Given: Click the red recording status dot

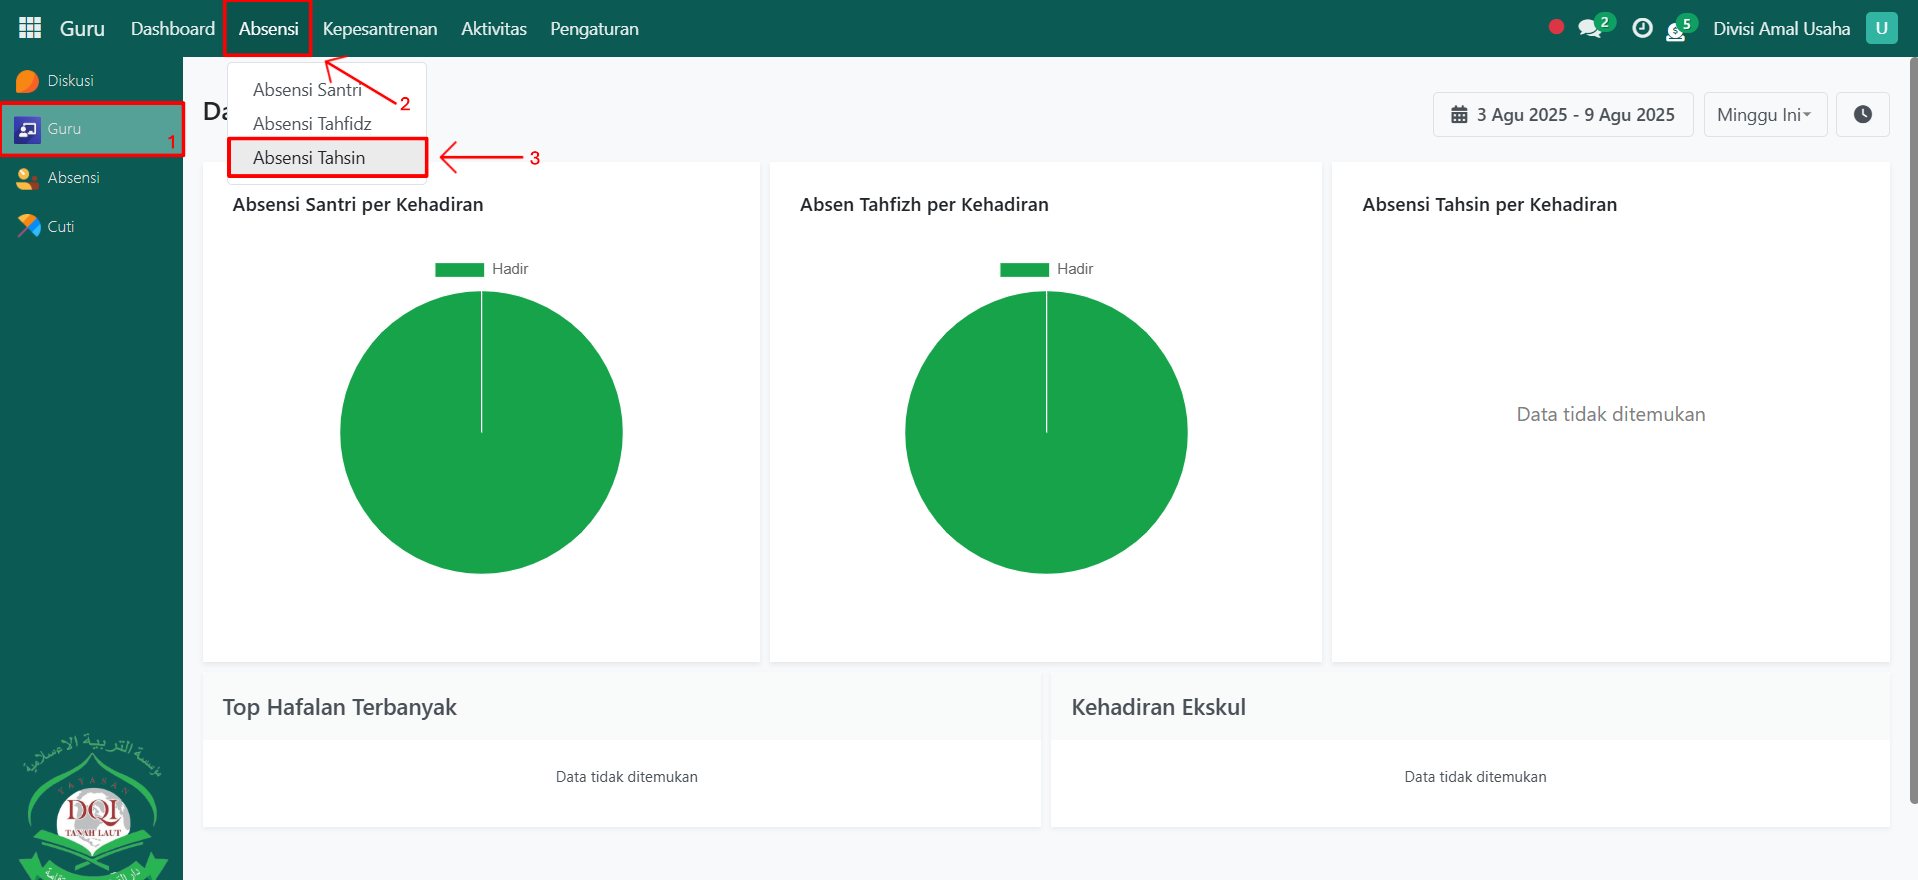Looking at the screenshot, I should pyautogui.click(x=1555, y=27).
